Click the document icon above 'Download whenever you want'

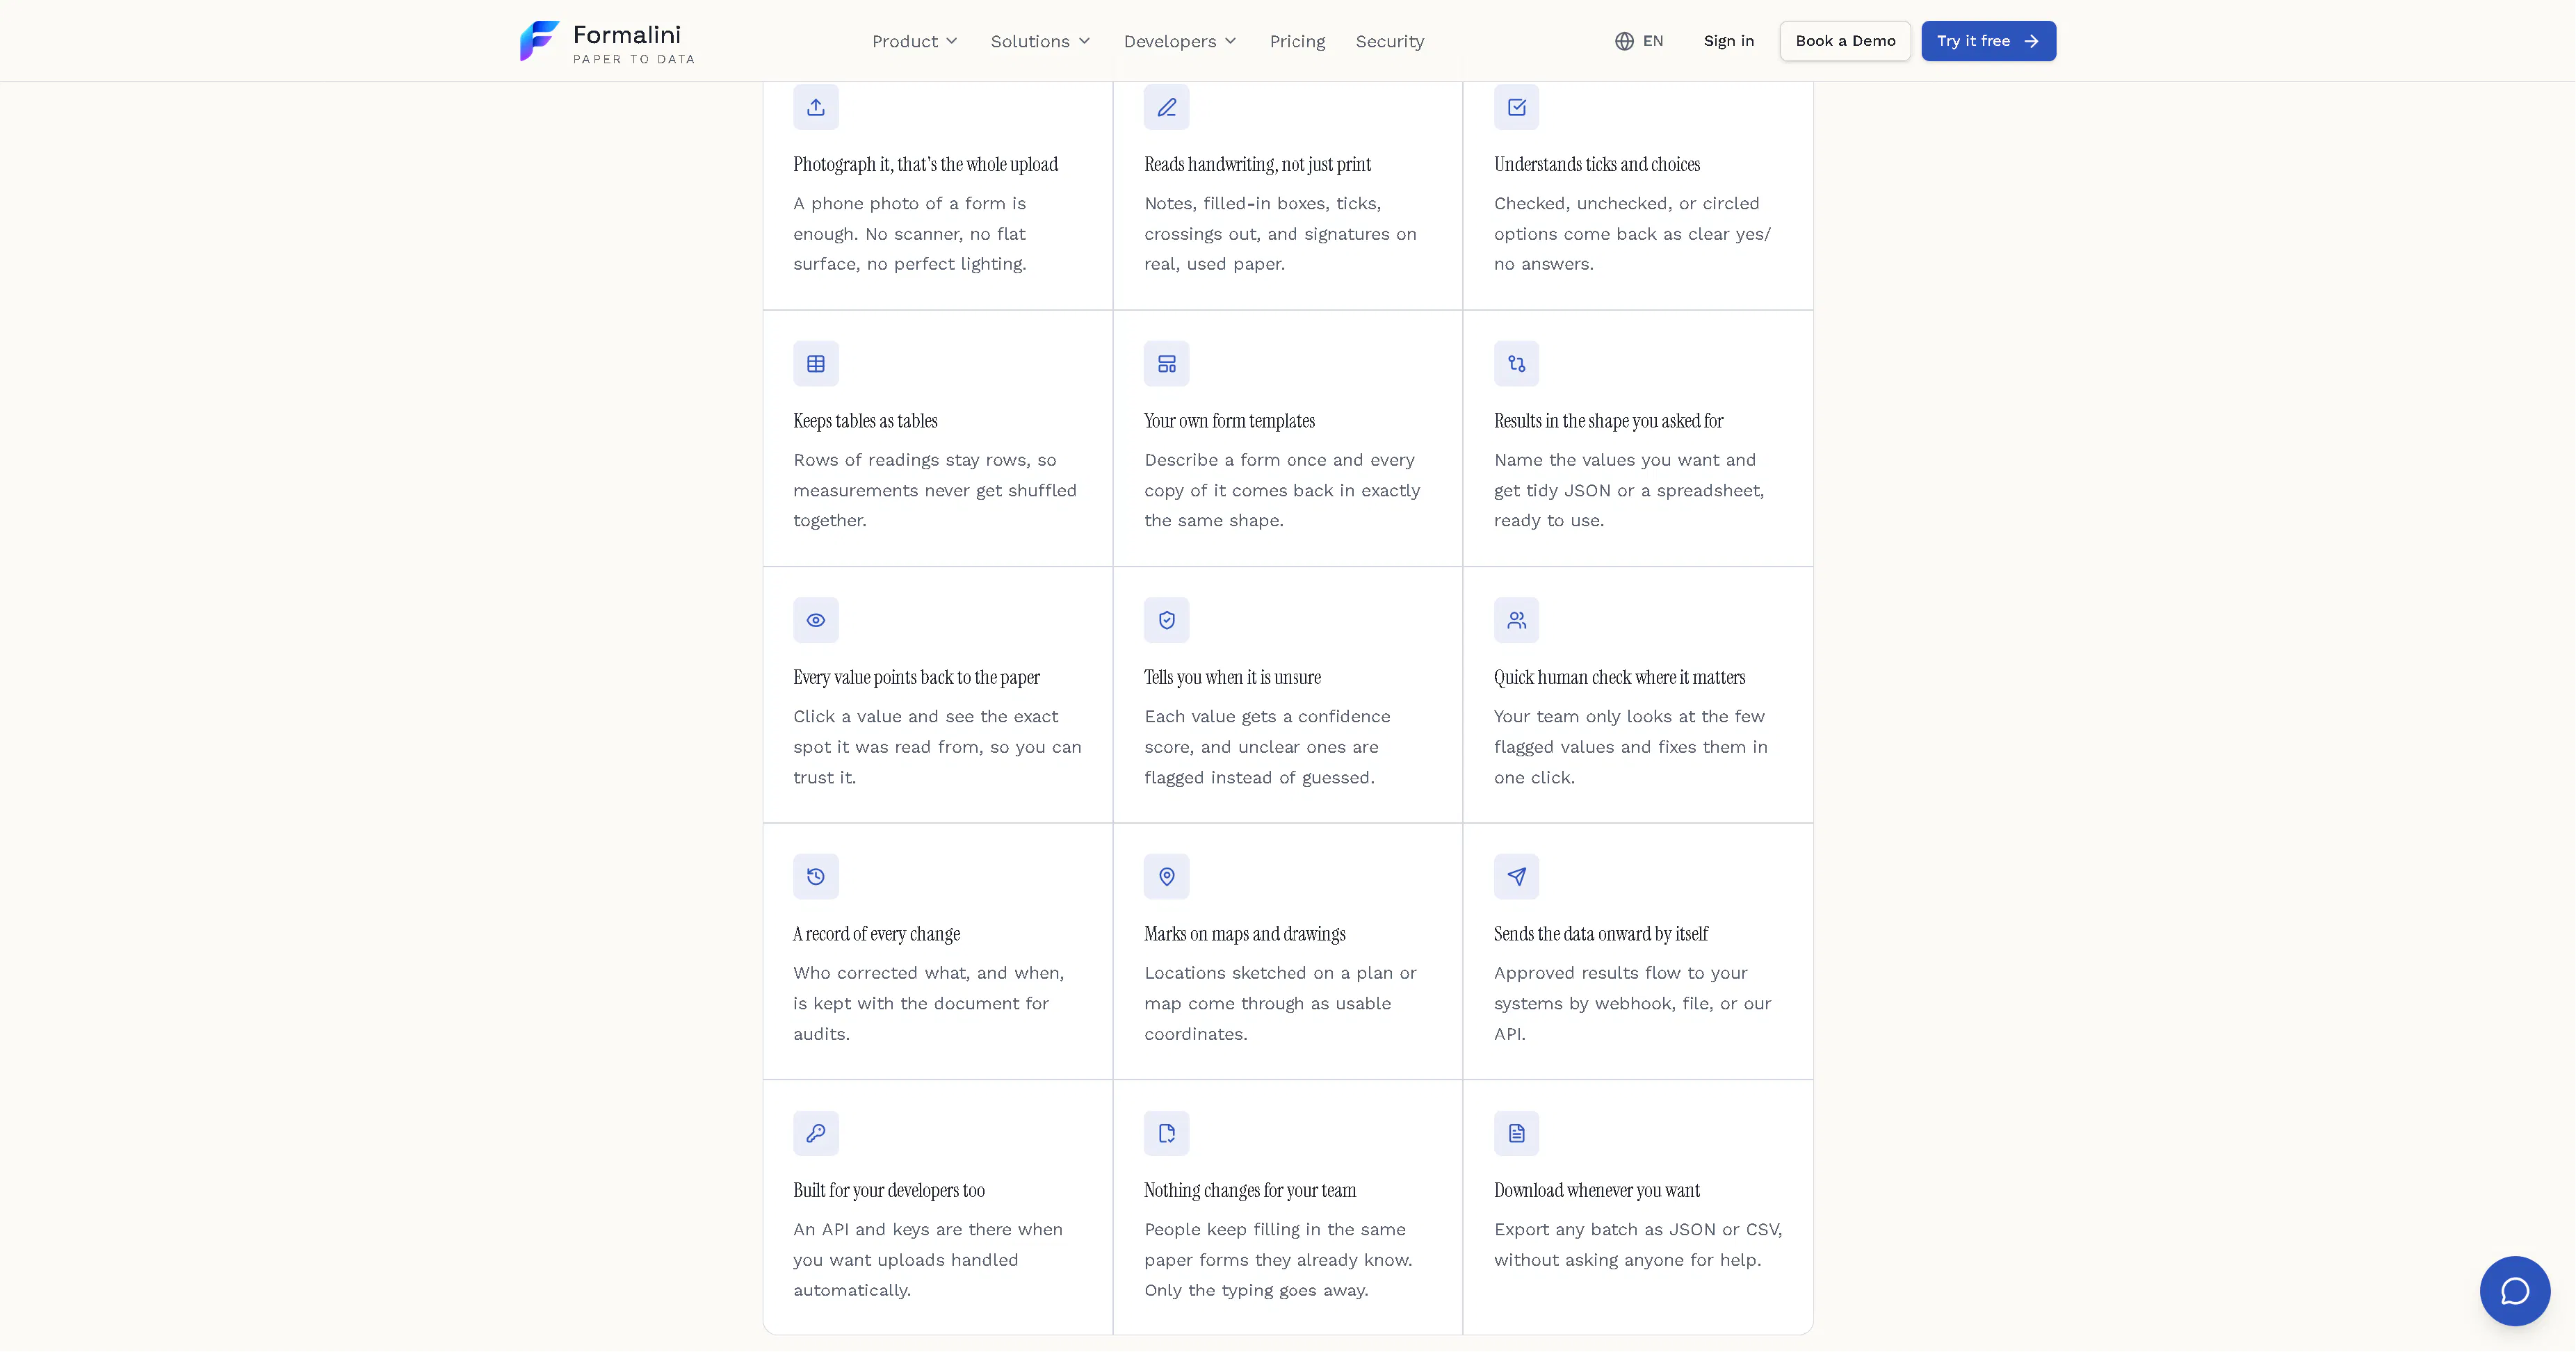(x=1516, y=1133)
